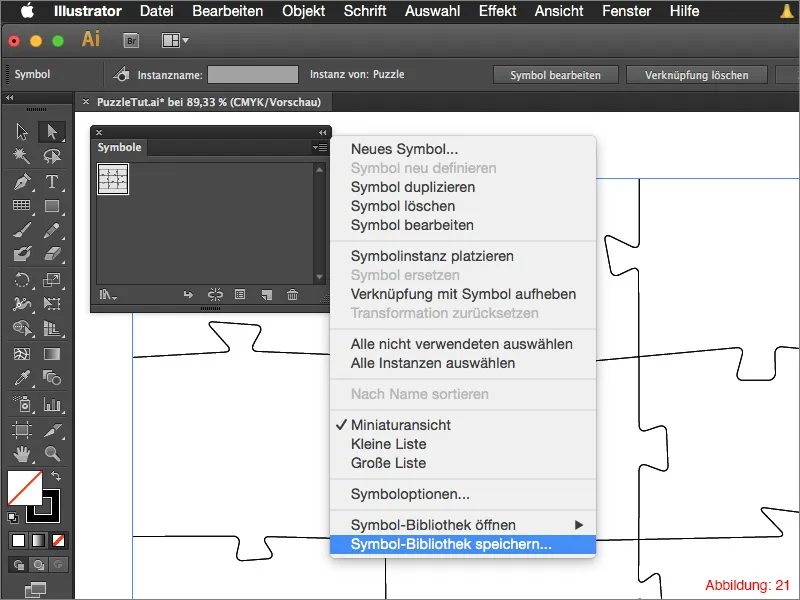This screenshot has width=800, height=600.
Task: Select the Width/Warp tool
Action: 22,304
